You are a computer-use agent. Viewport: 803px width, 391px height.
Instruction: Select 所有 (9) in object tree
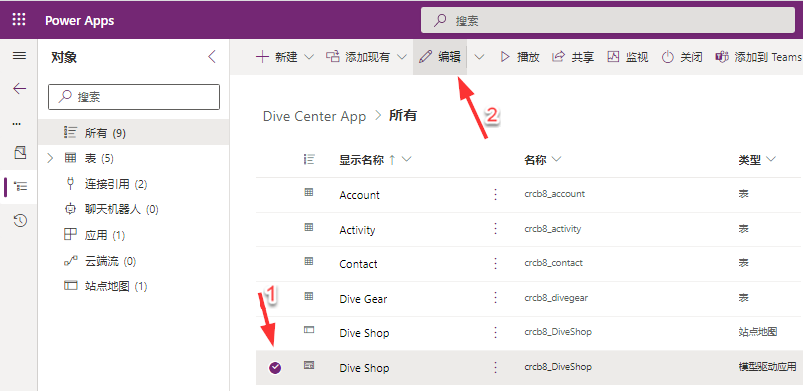[133, 132]
